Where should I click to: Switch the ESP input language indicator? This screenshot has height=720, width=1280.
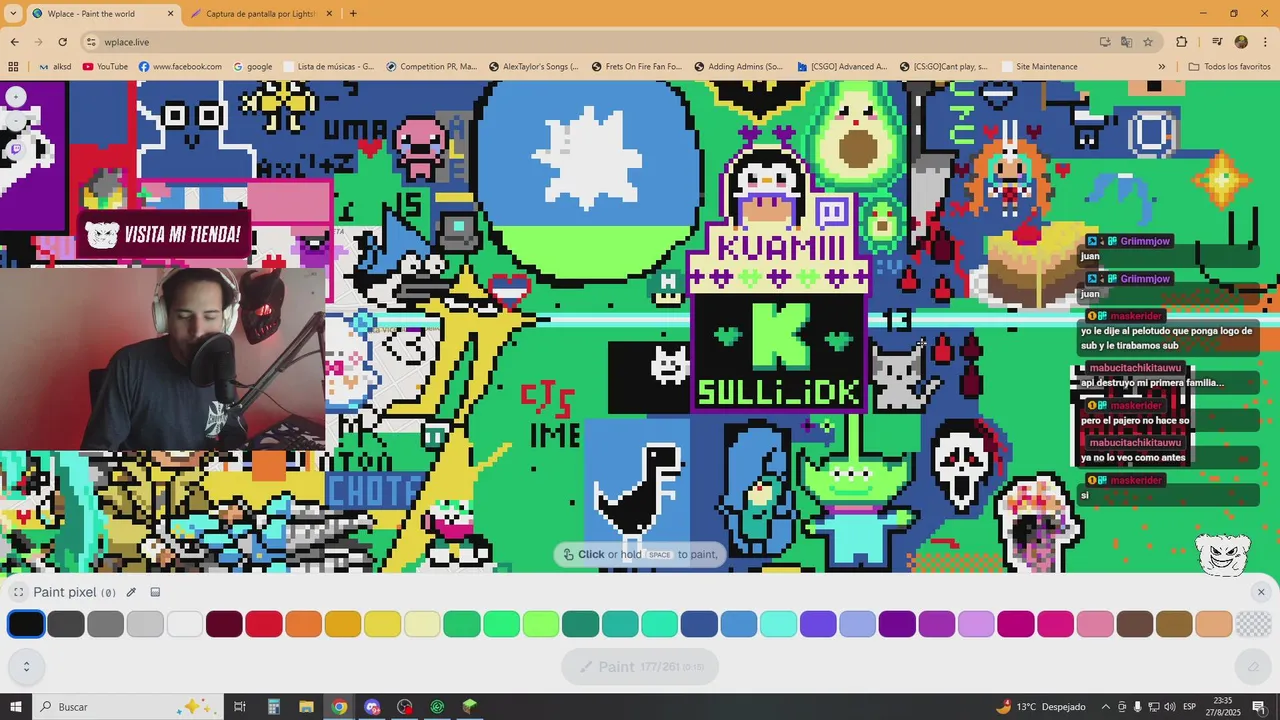[1191, 707]
